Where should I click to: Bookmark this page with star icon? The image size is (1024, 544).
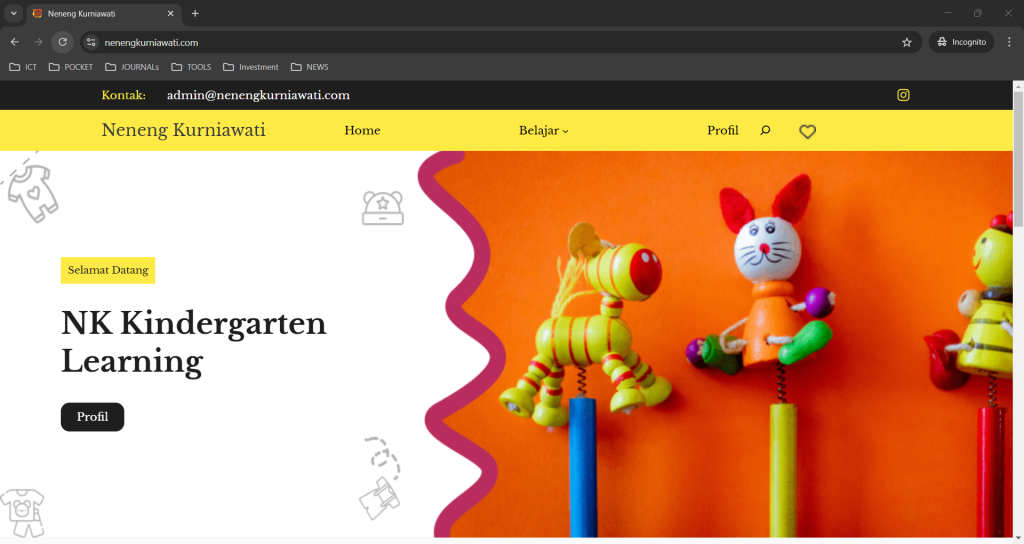906,42
